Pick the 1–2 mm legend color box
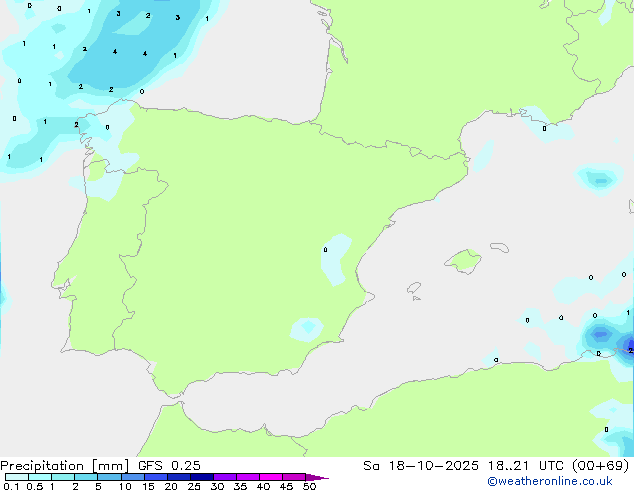This screenshot has height=490, width=634. click(x=63, y=477)
